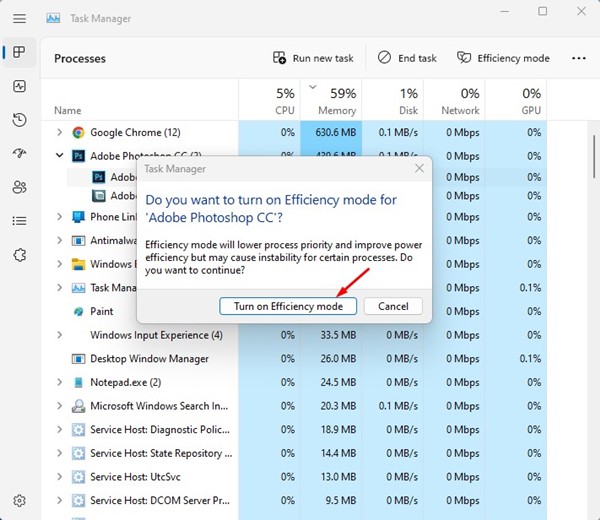Click Efficiency mode in the toolbar

pos(503,58)
